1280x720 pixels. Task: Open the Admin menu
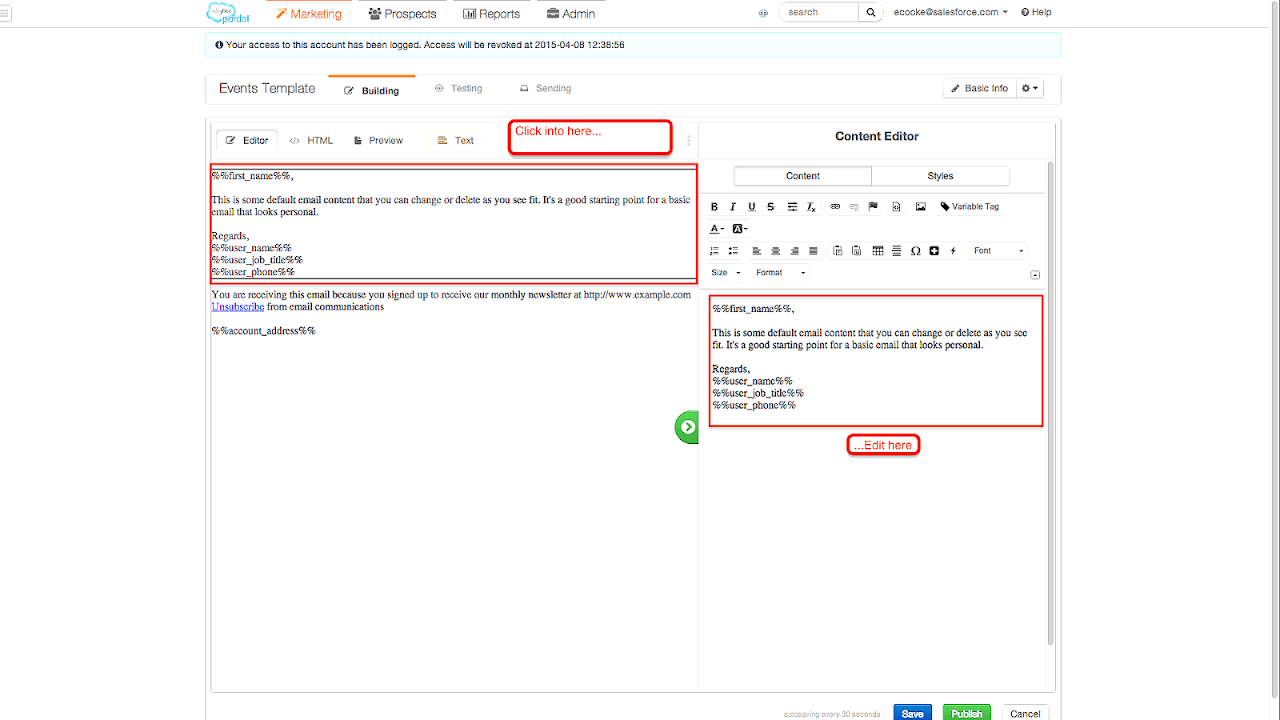click(571, 14)
